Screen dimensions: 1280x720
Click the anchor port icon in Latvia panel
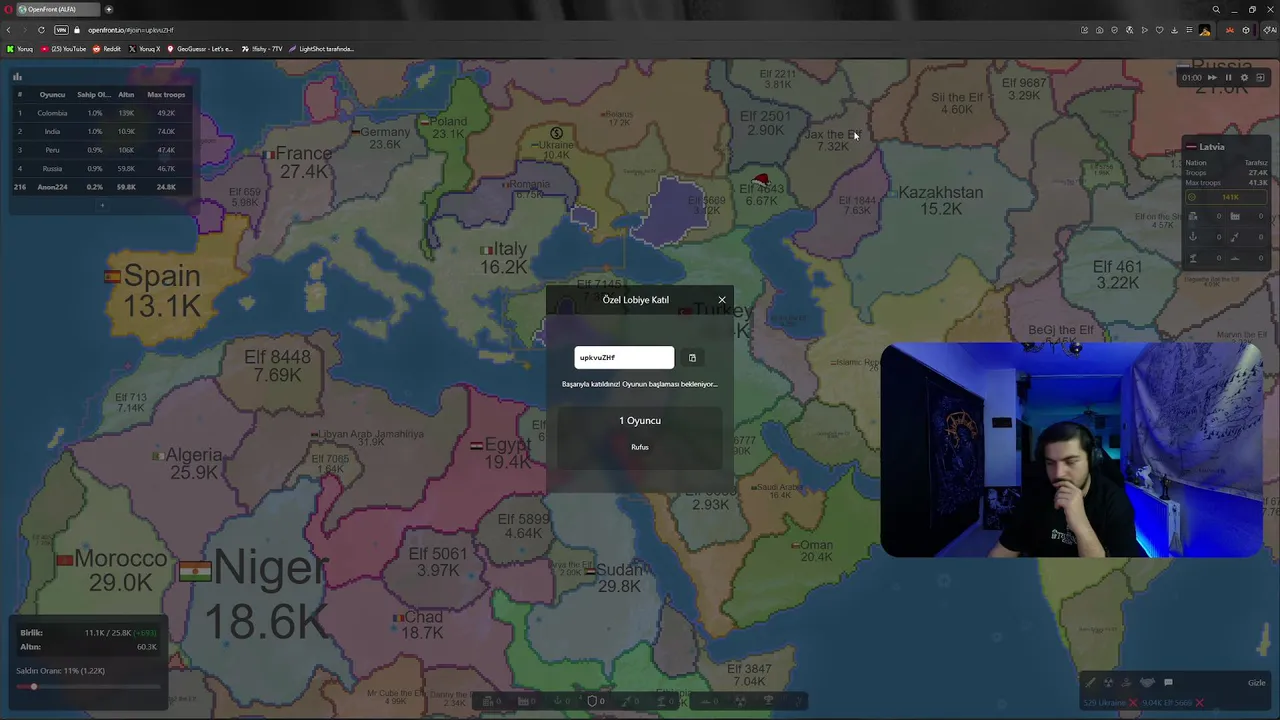pos(1193,237)
